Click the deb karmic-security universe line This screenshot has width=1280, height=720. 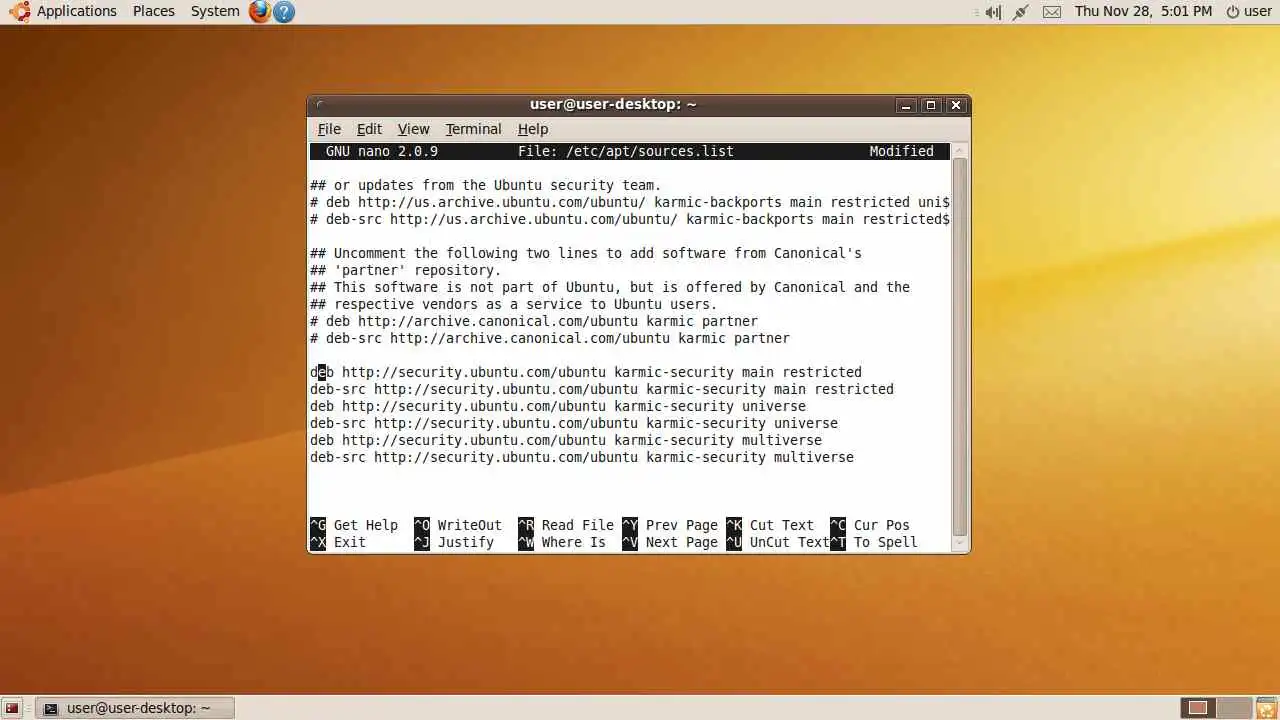pos(558,406)
